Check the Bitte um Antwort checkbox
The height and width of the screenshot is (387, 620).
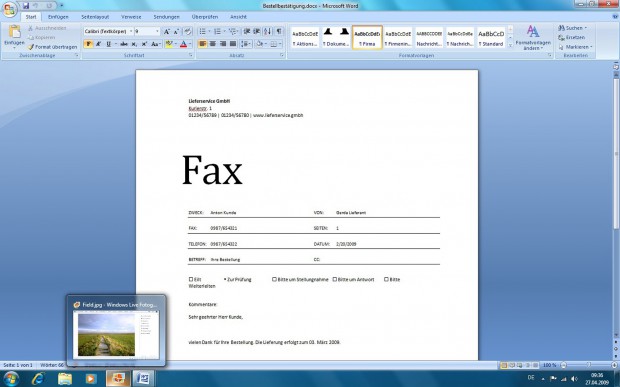[x=335, y=279]
